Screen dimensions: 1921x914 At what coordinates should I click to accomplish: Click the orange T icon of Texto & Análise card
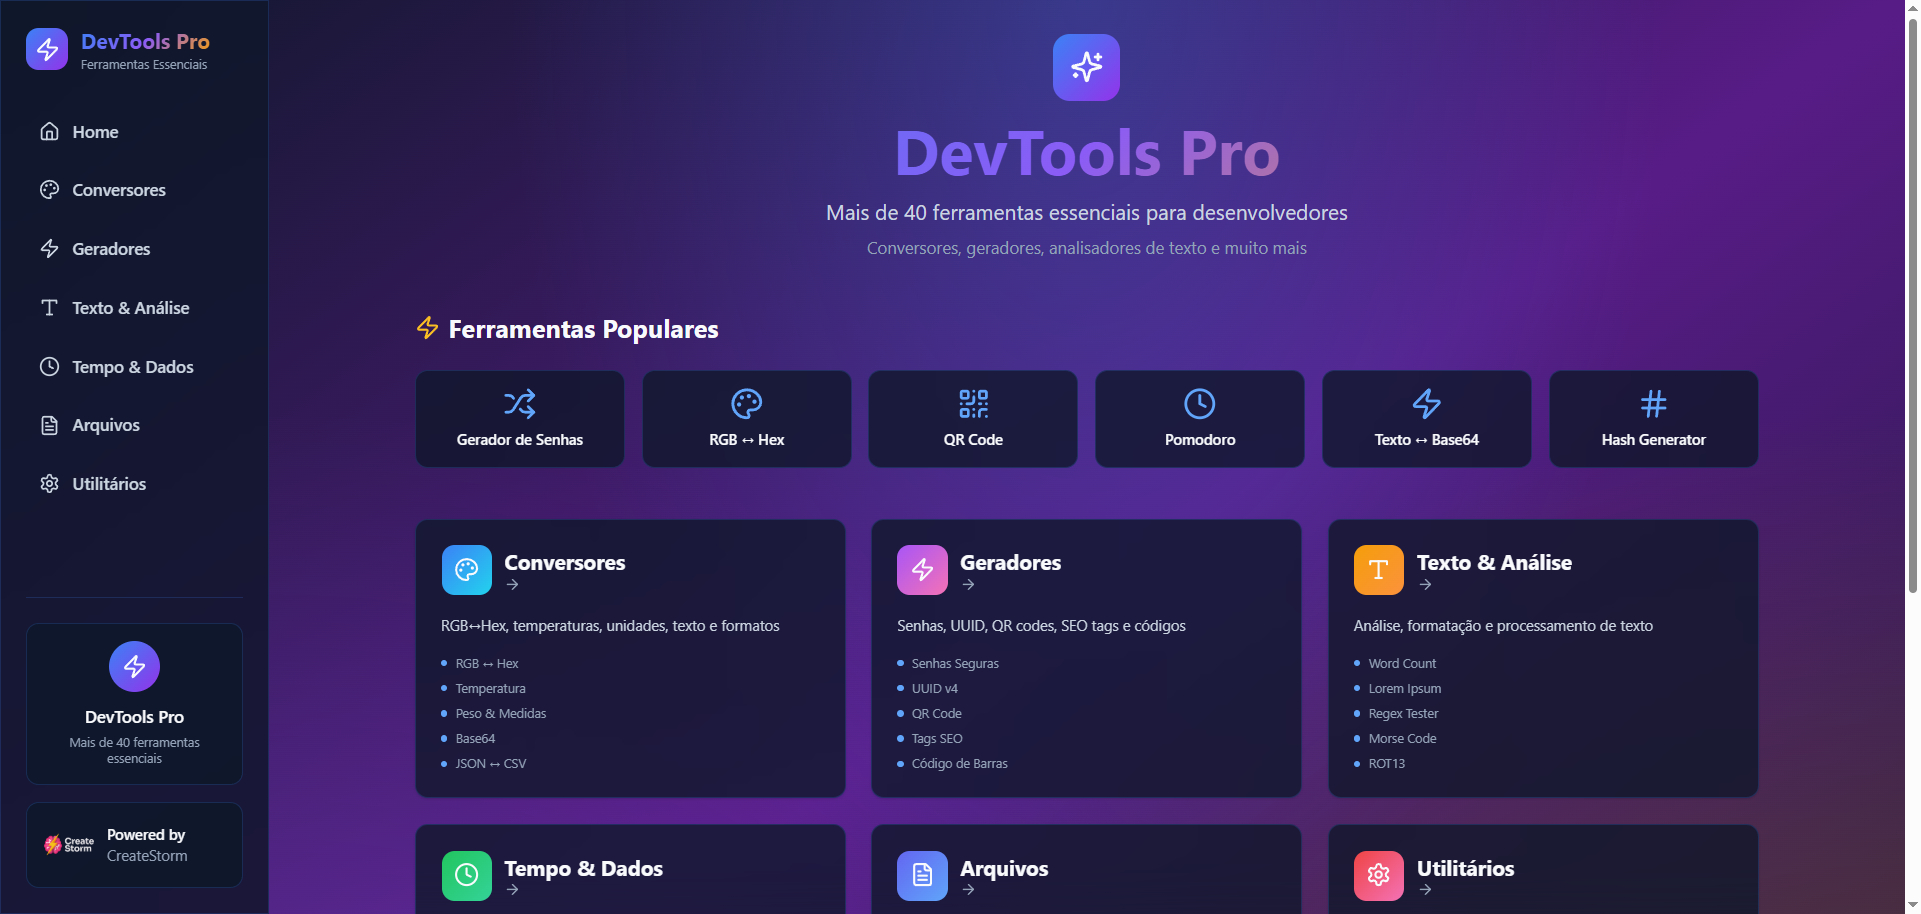click(x=1379, y=570)
